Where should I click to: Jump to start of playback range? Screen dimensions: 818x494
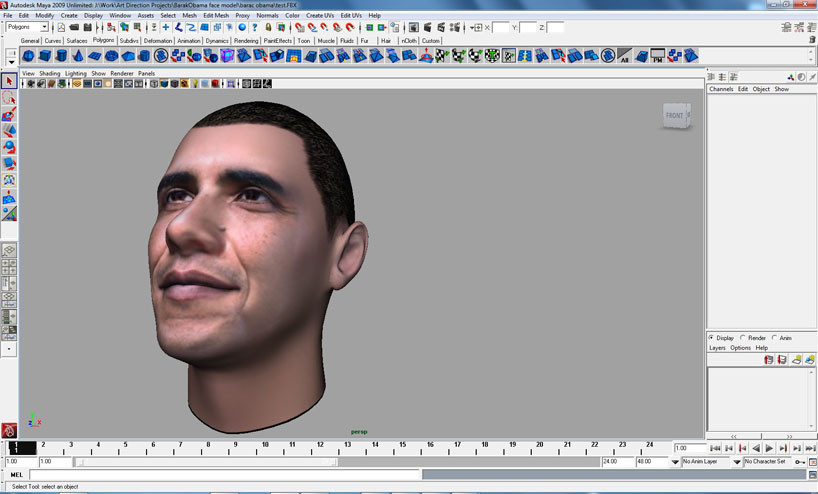715,448
